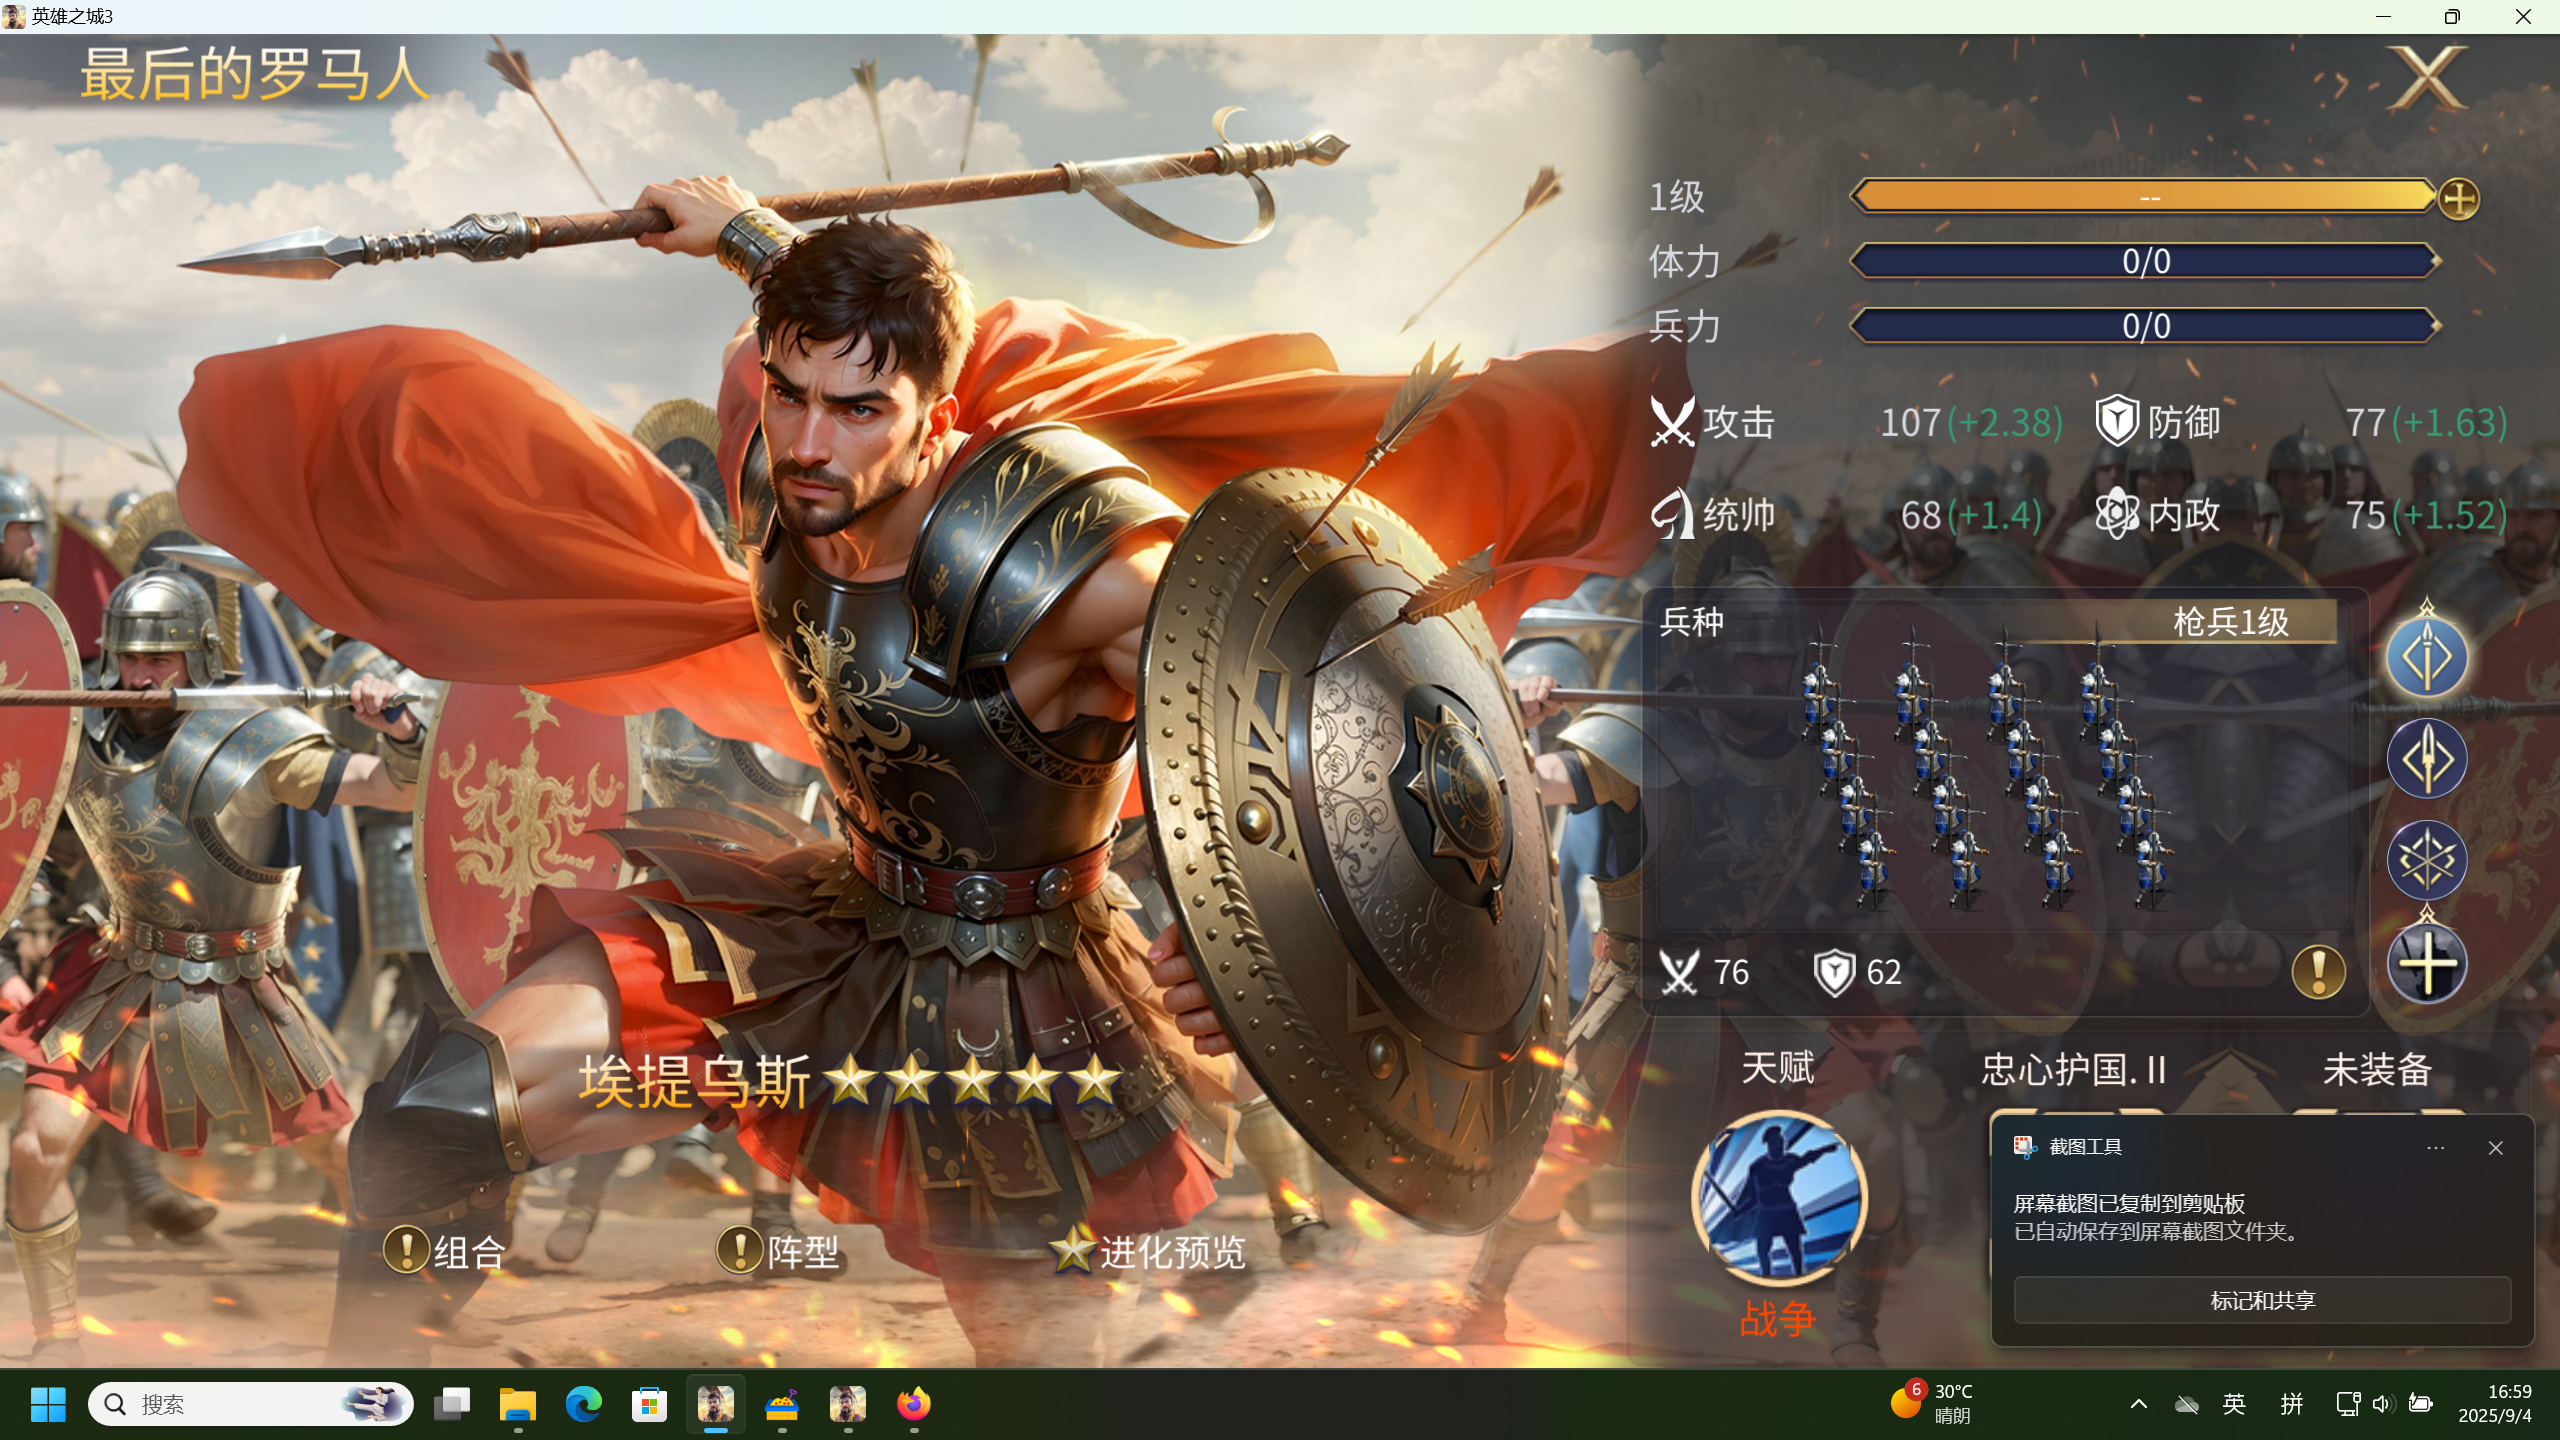Open notification options ellipsis menu
Image resolution: width=2560 pixels, height=1440 pixels.
[2436, 1147]
